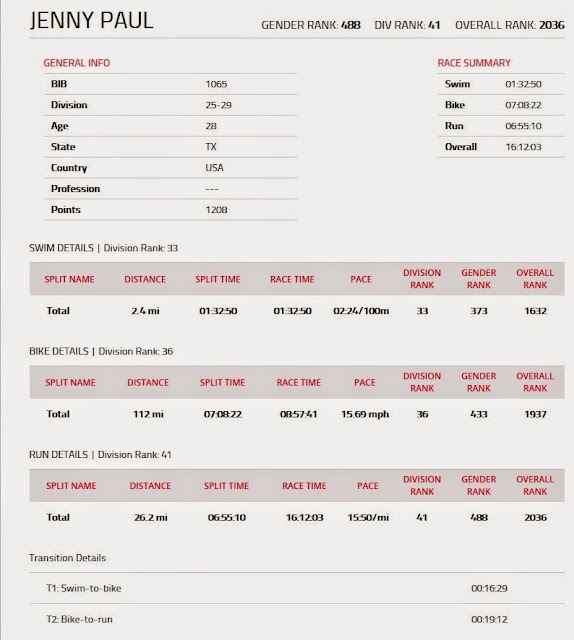This screenshot has width=574, height=640.
Task: Click DIVISION RANK header in run table
Action: (x=422, y=485)
